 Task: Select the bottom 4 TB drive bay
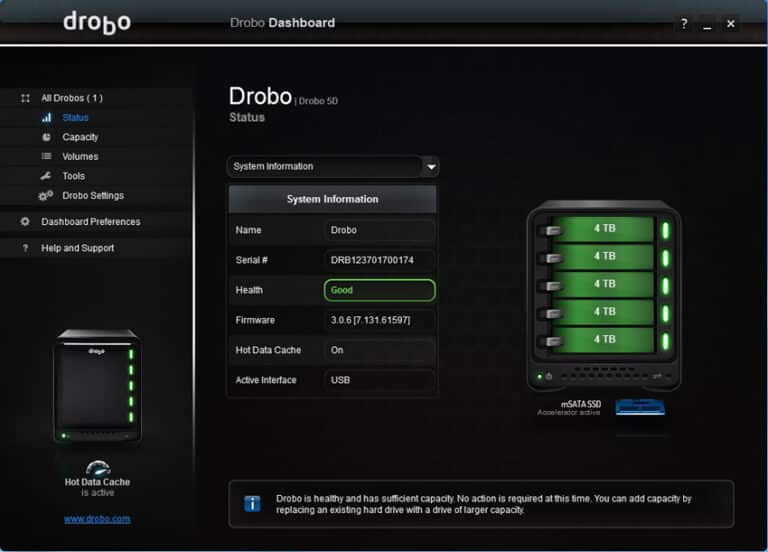pos(602,340)
